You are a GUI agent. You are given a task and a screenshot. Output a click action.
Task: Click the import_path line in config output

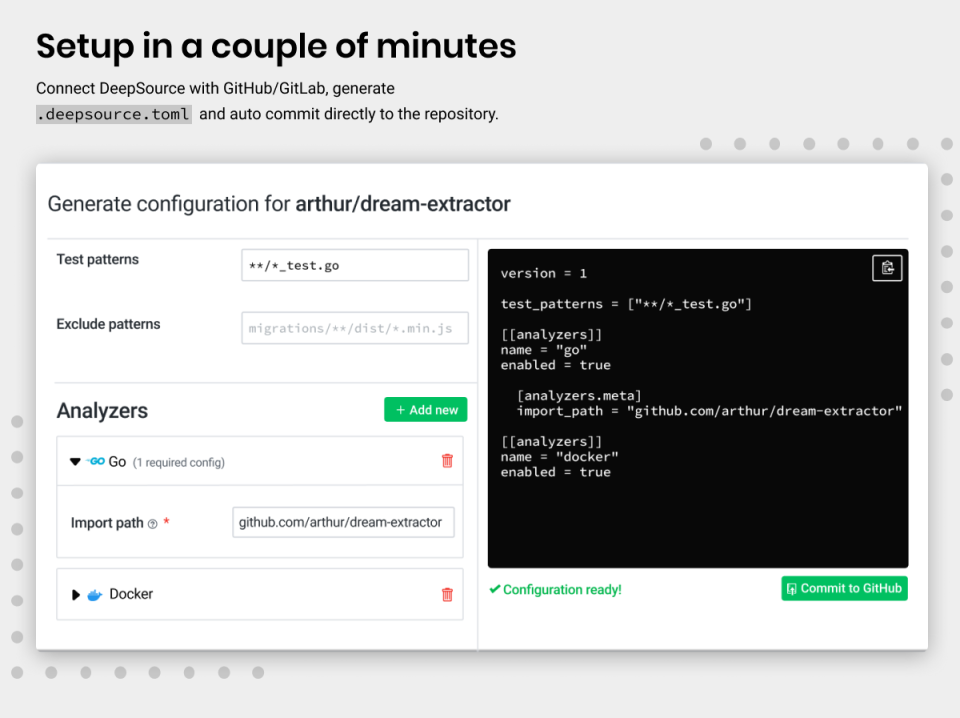tap(710, 411)
